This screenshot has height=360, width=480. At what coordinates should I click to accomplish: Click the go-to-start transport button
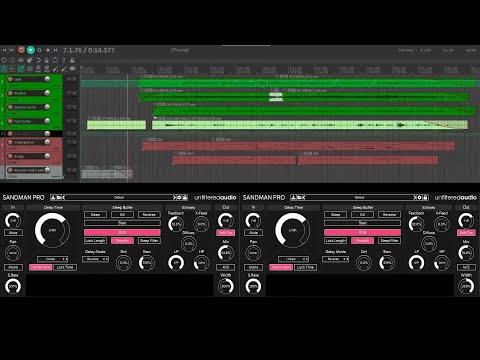[4, 50]
